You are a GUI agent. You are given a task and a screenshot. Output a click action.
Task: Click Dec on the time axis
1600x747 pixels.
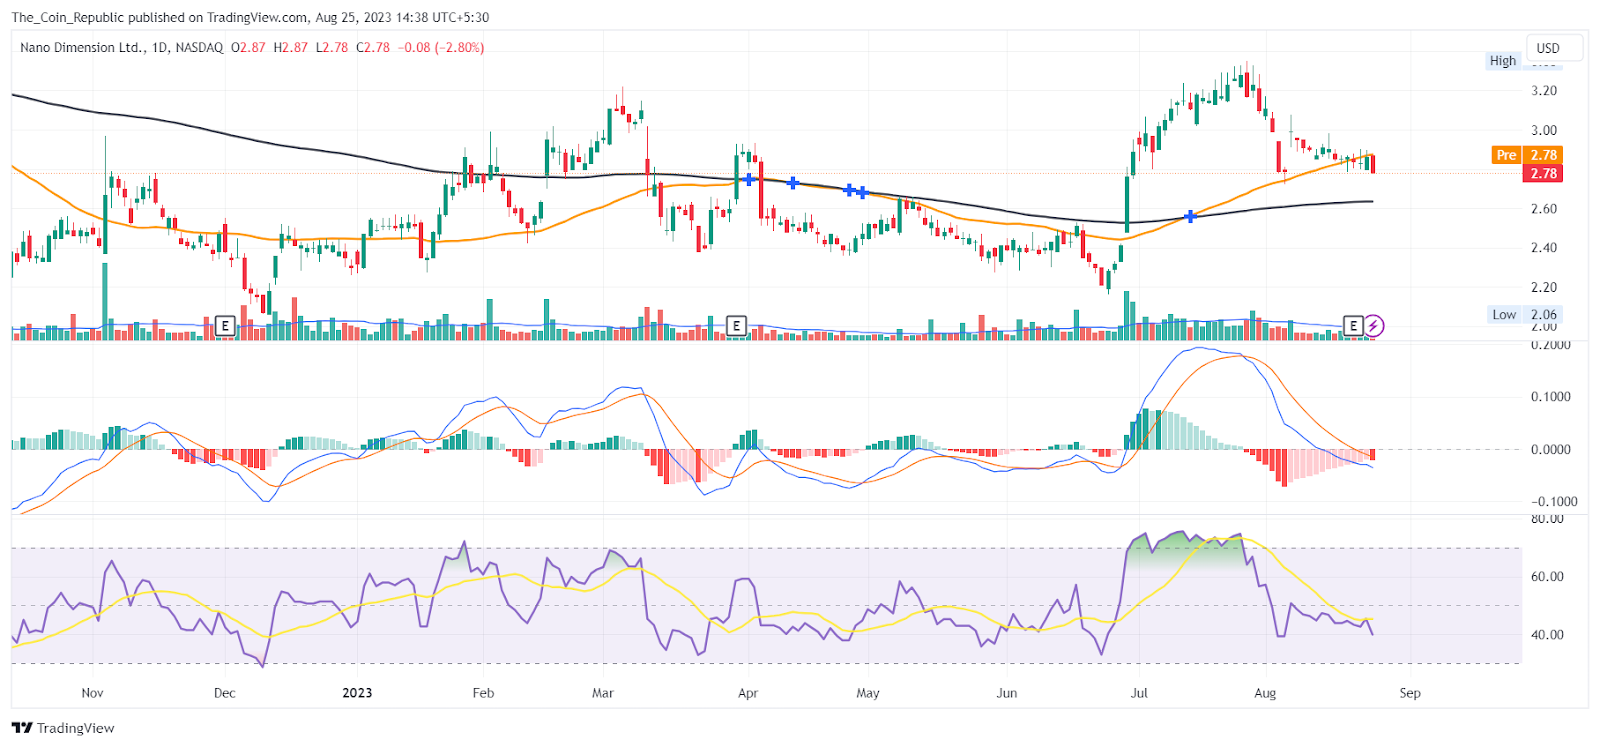coord(225,693)
